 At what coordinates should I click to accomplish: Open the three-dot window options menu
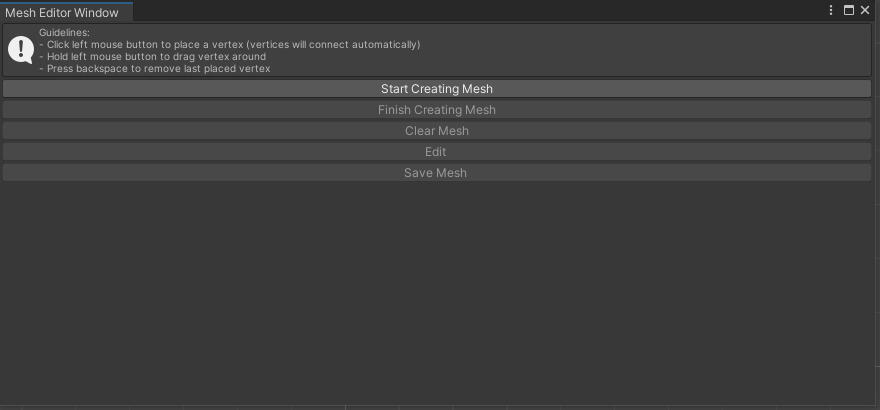pyautogui.click(x=831, y=11)
